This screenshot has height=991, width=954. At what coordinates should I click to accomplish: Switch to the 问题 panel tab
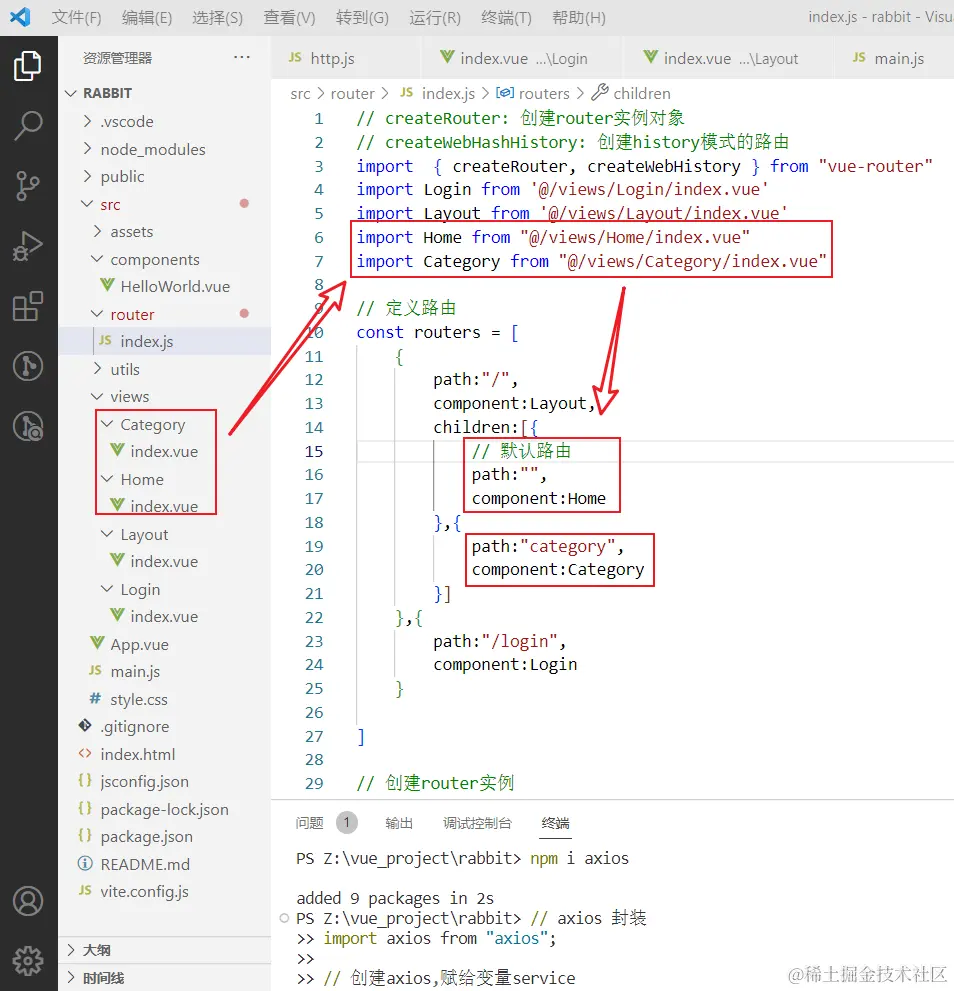pos(310,823)
